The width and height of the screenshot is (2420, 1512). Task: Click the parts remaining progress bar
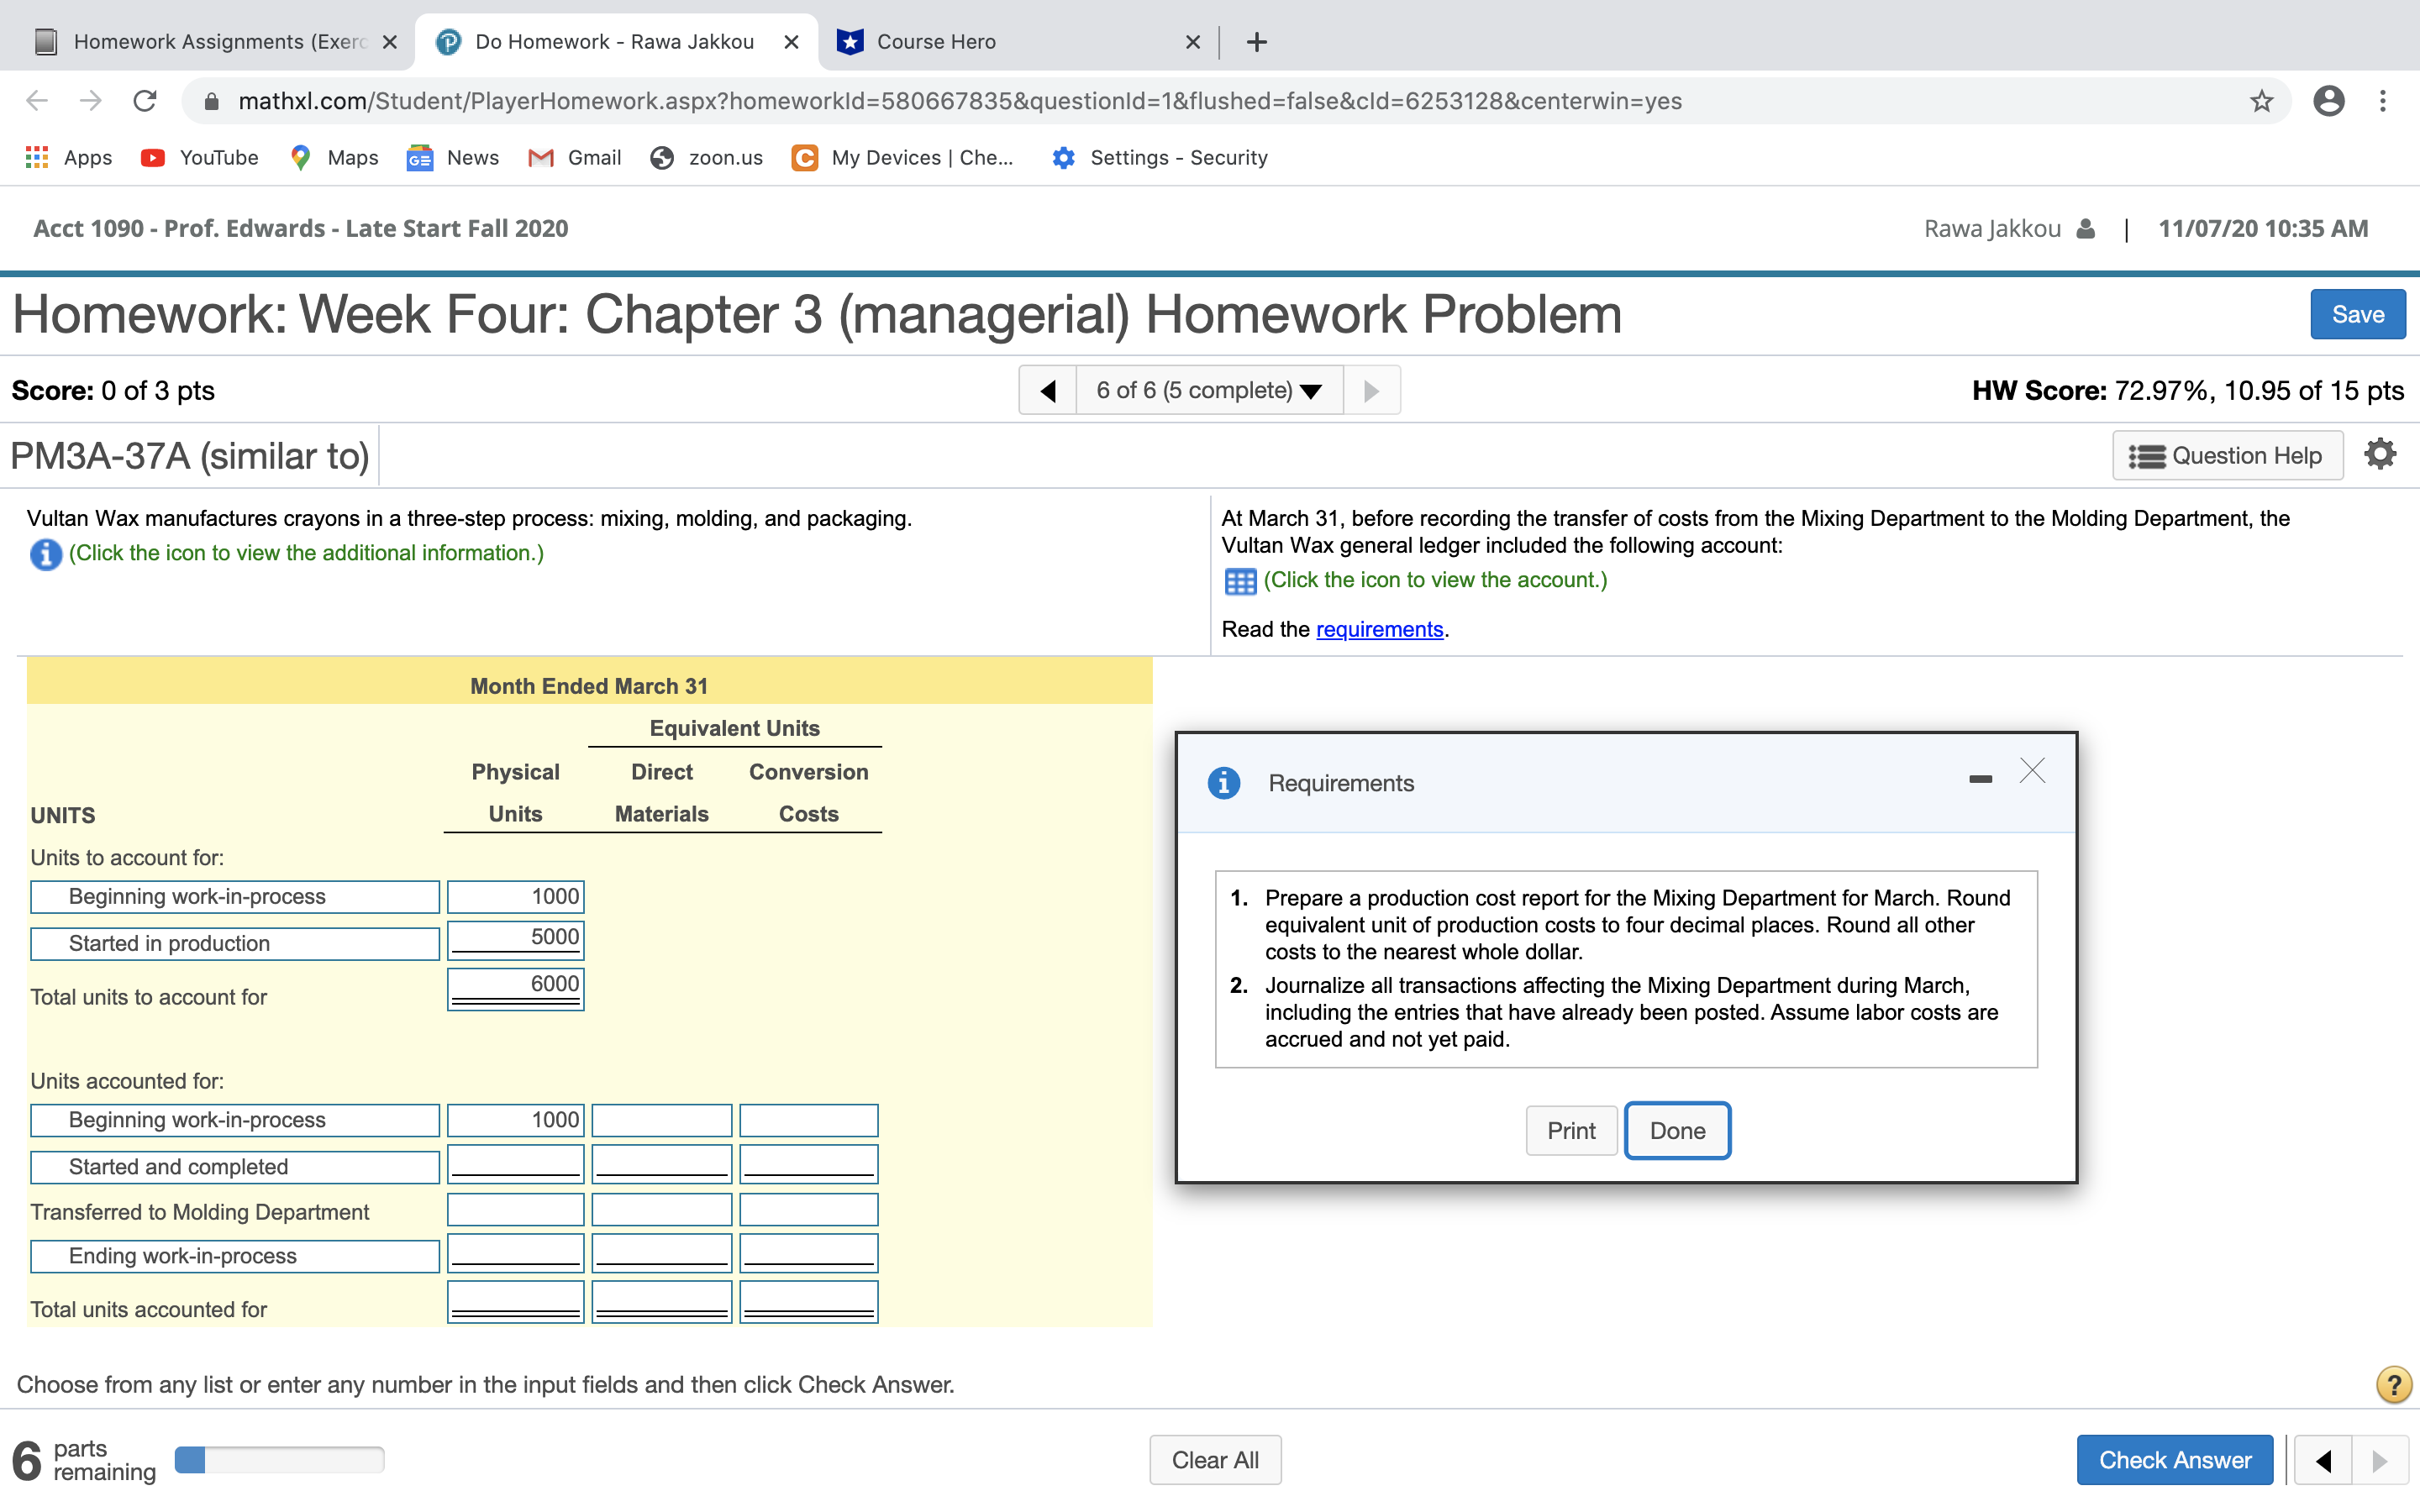(278, 1459)
